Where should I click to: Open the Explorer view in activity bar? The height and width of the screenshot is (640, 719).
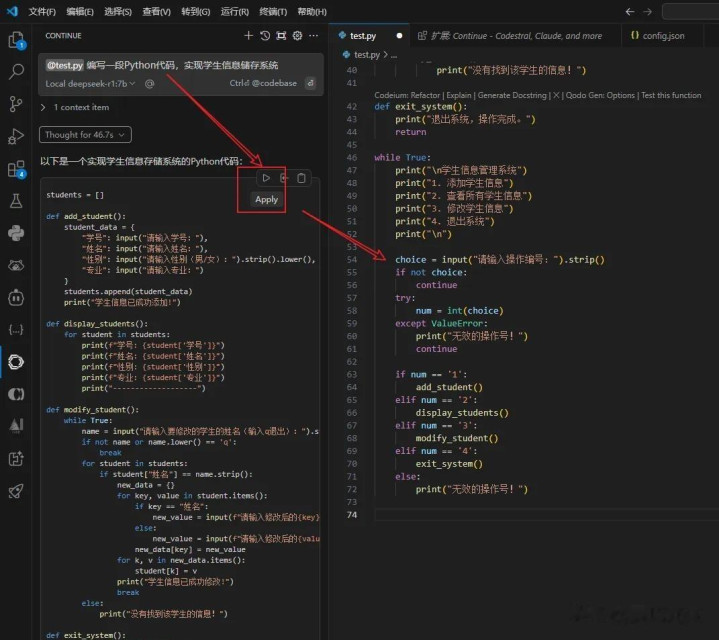[16, 41]
